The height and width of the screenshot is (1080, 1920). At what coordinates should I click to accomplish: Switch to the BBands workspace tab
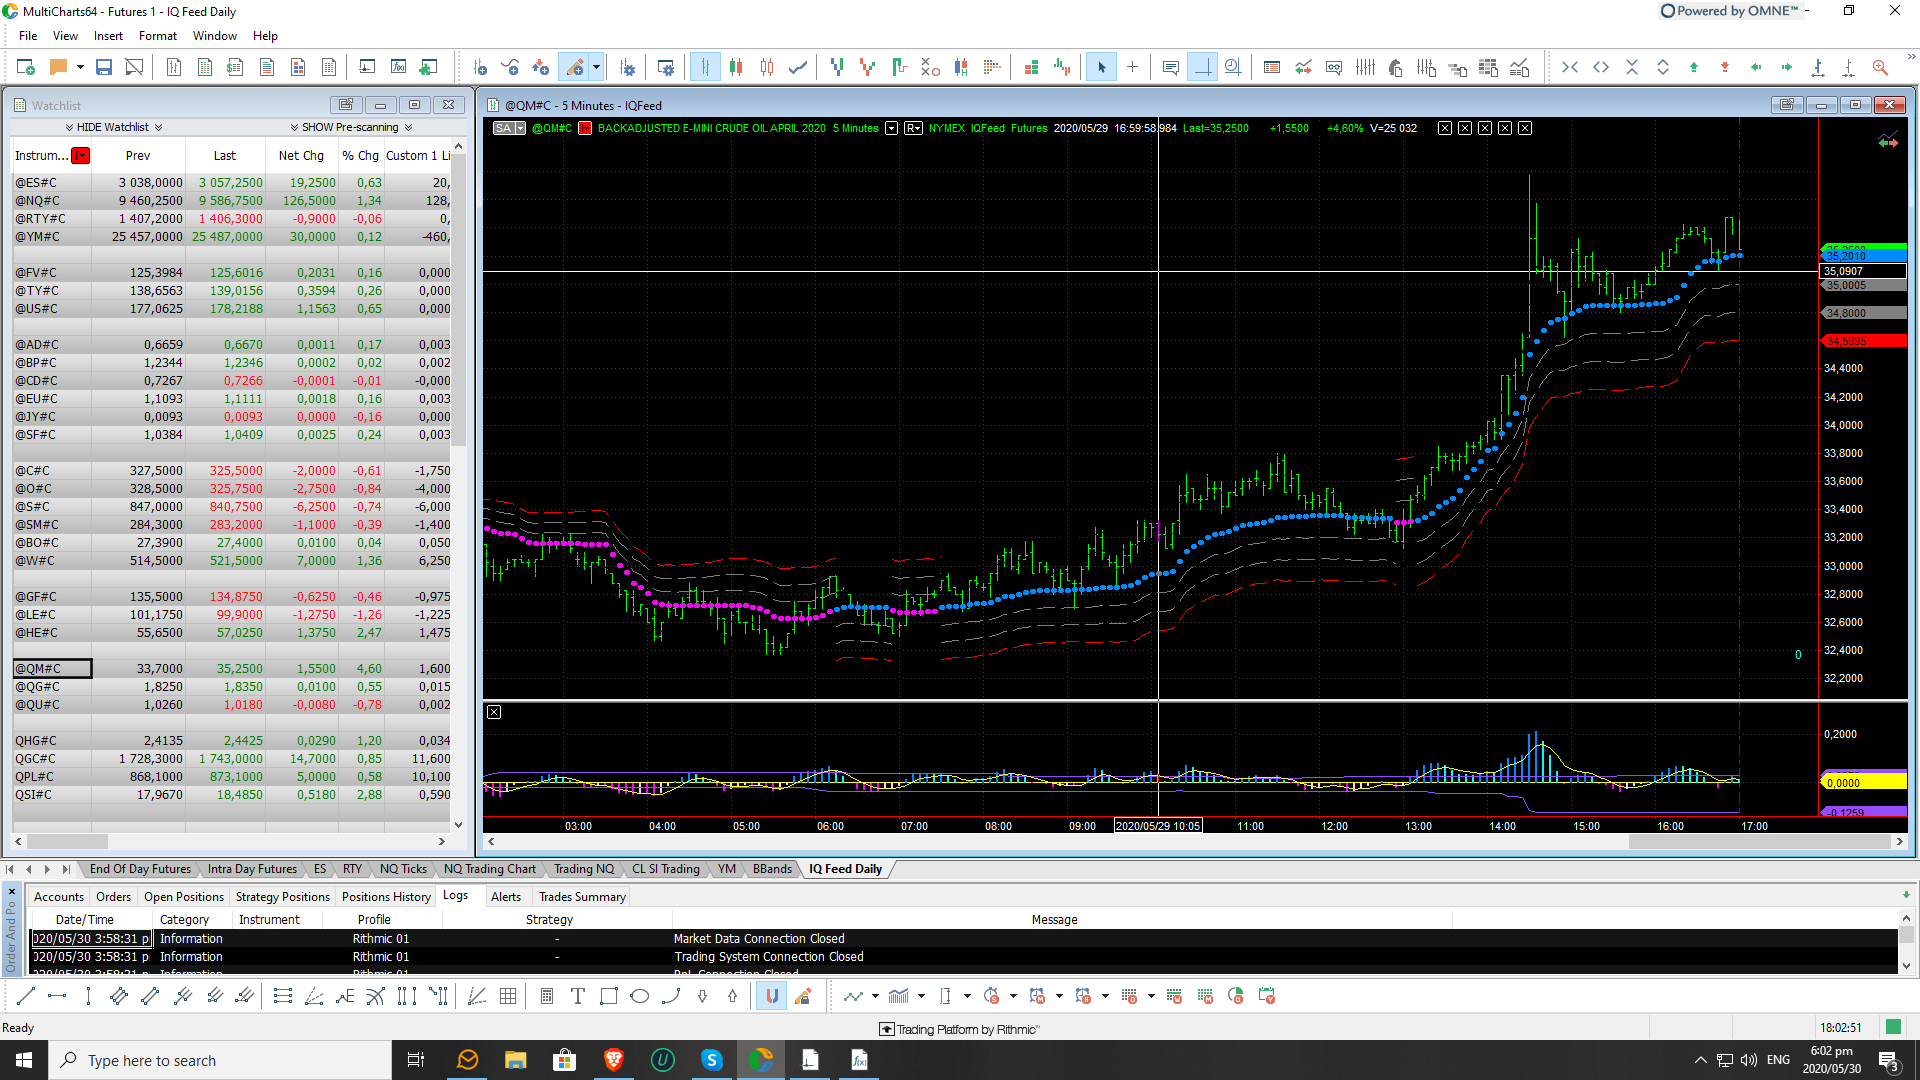(x=772, y=869)
